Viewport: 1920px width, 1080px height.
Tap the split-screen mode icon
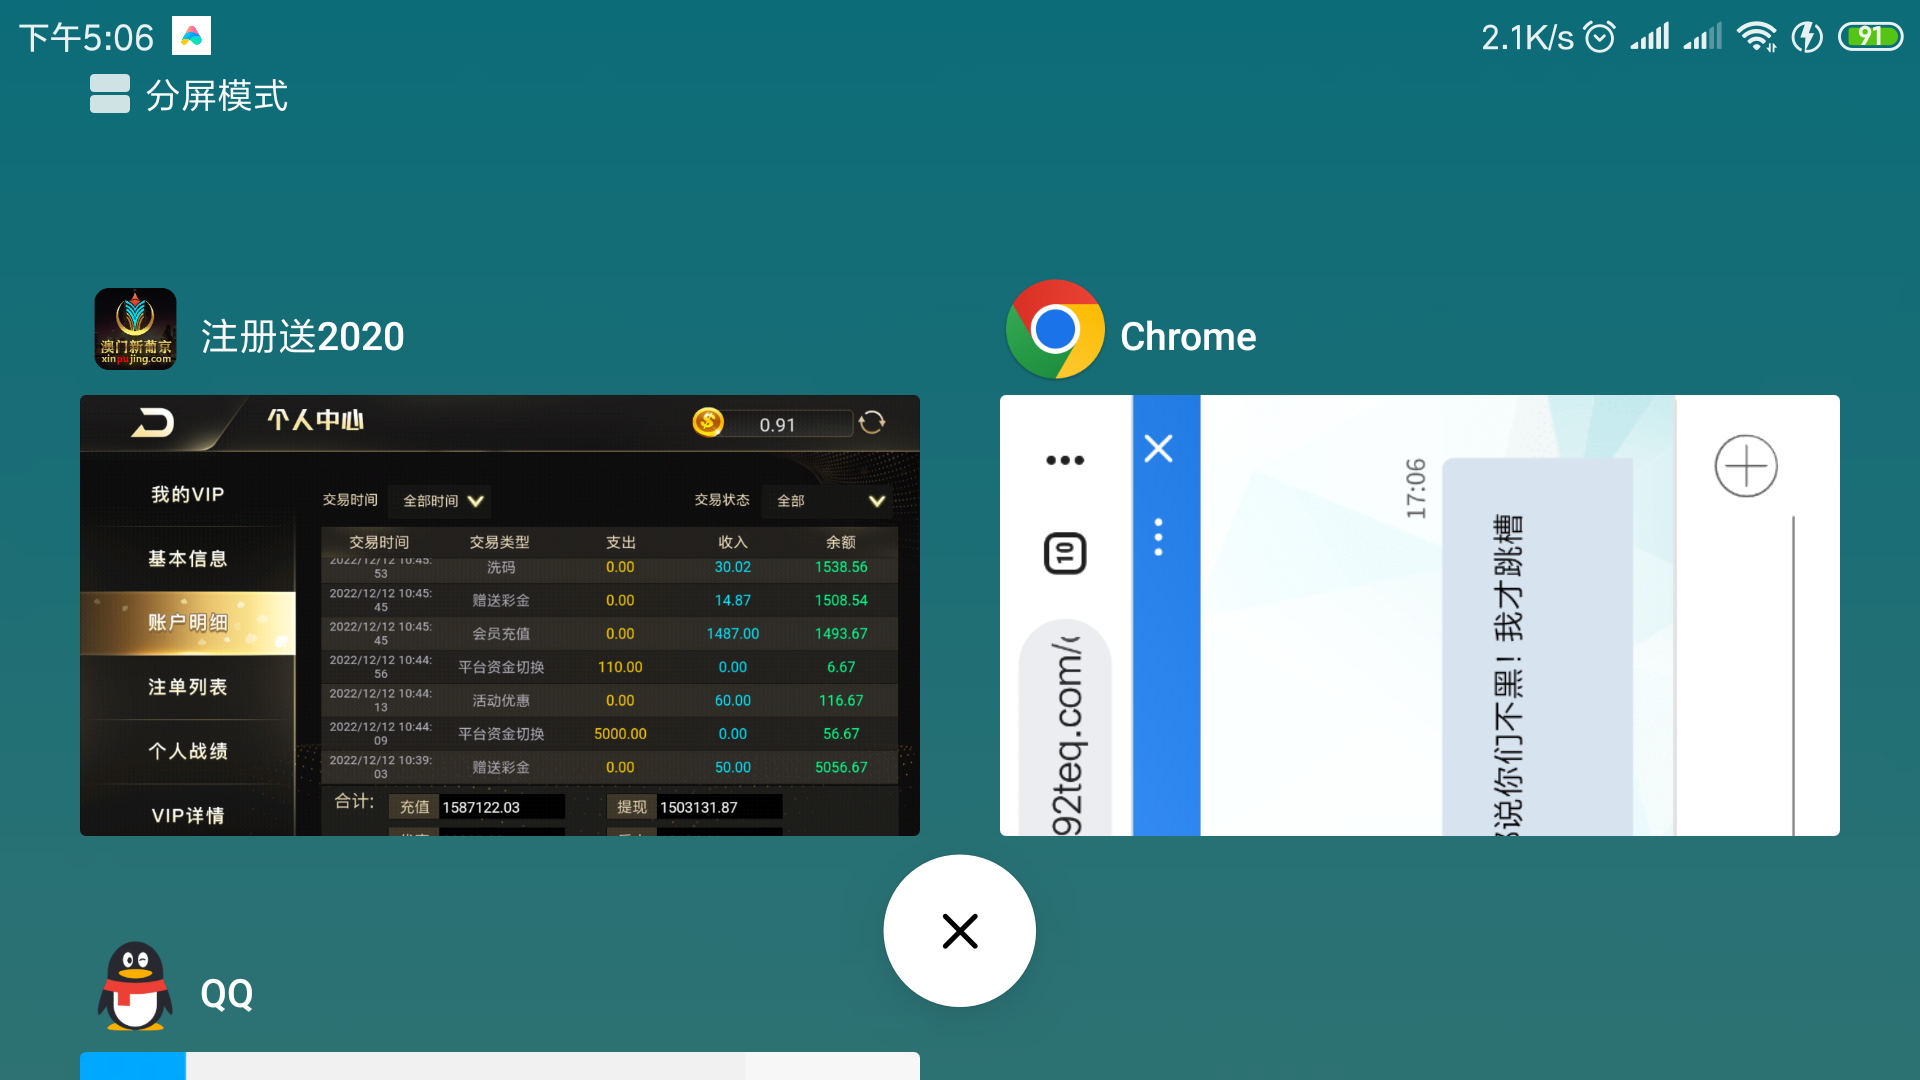pyautogui.click(x=109, y=95)
